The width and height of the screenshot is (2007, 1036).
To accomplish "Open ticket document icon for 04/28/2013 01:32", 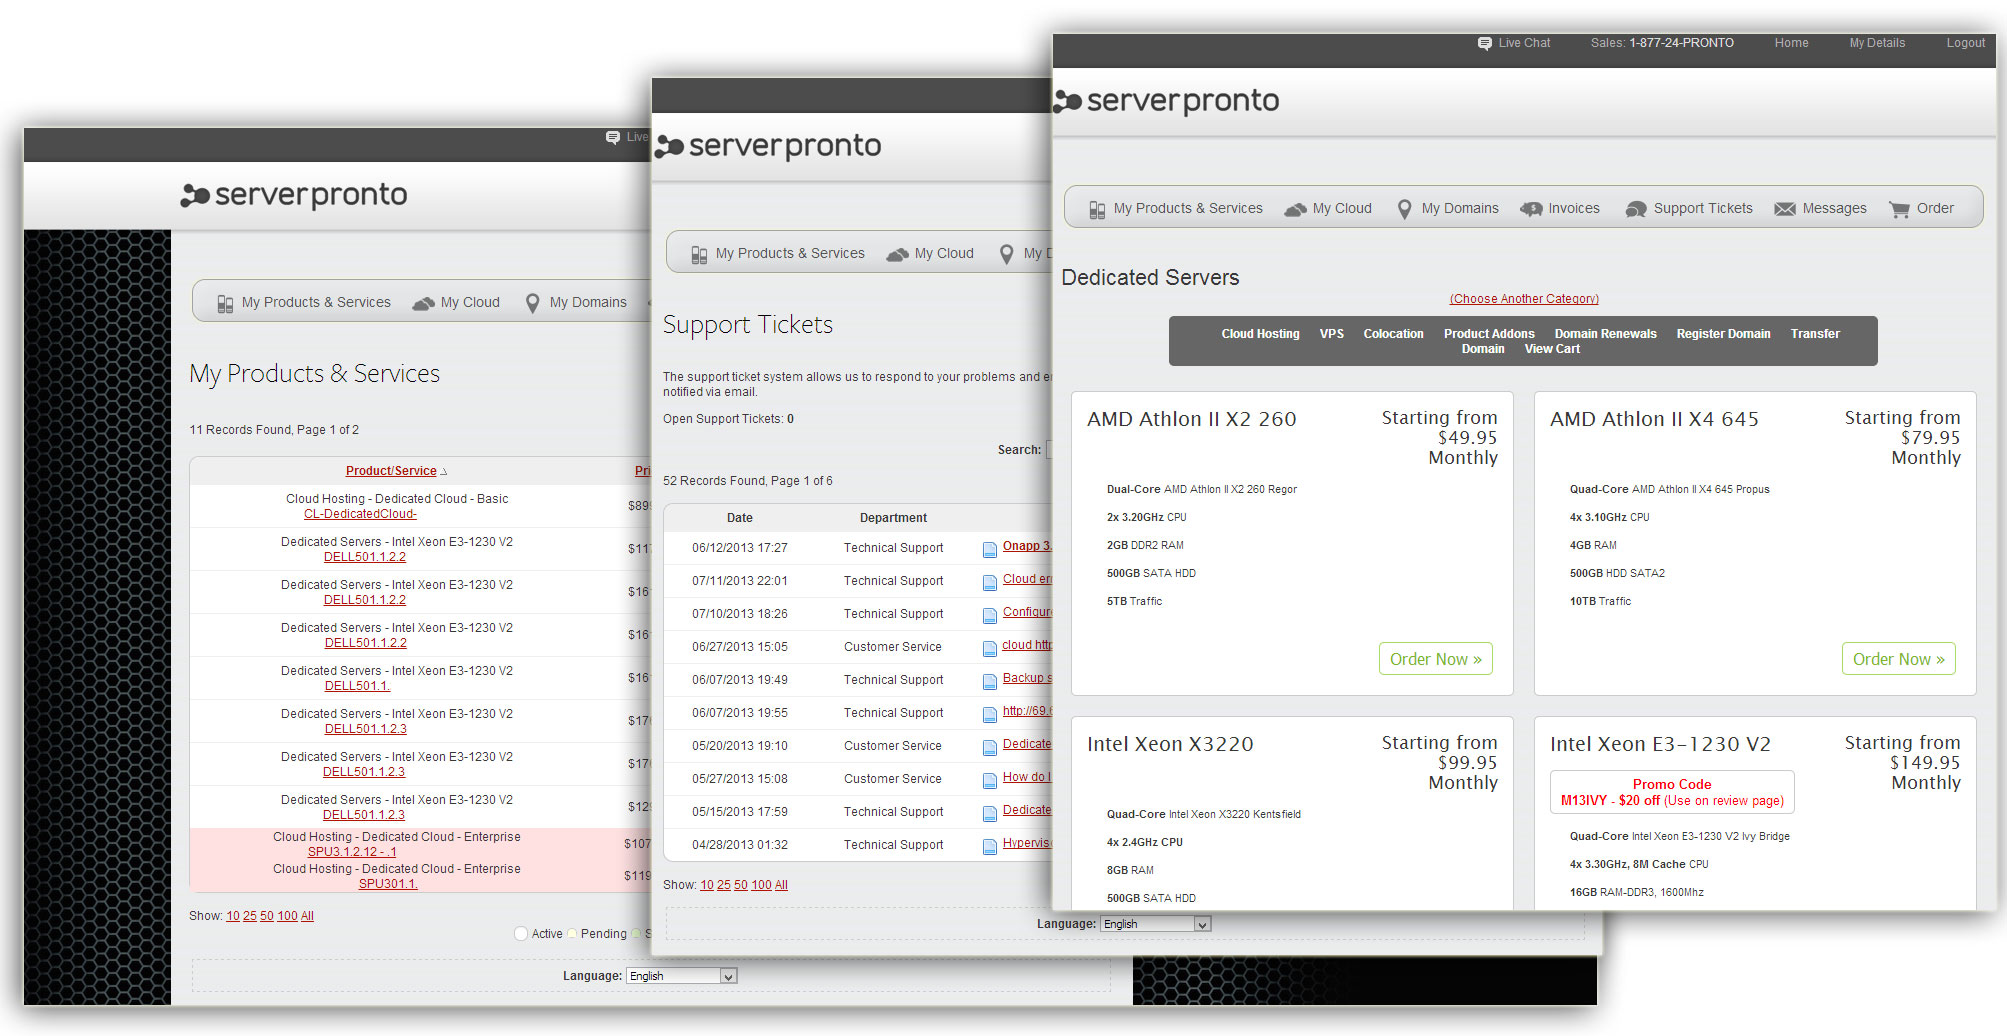I will 990,846.
